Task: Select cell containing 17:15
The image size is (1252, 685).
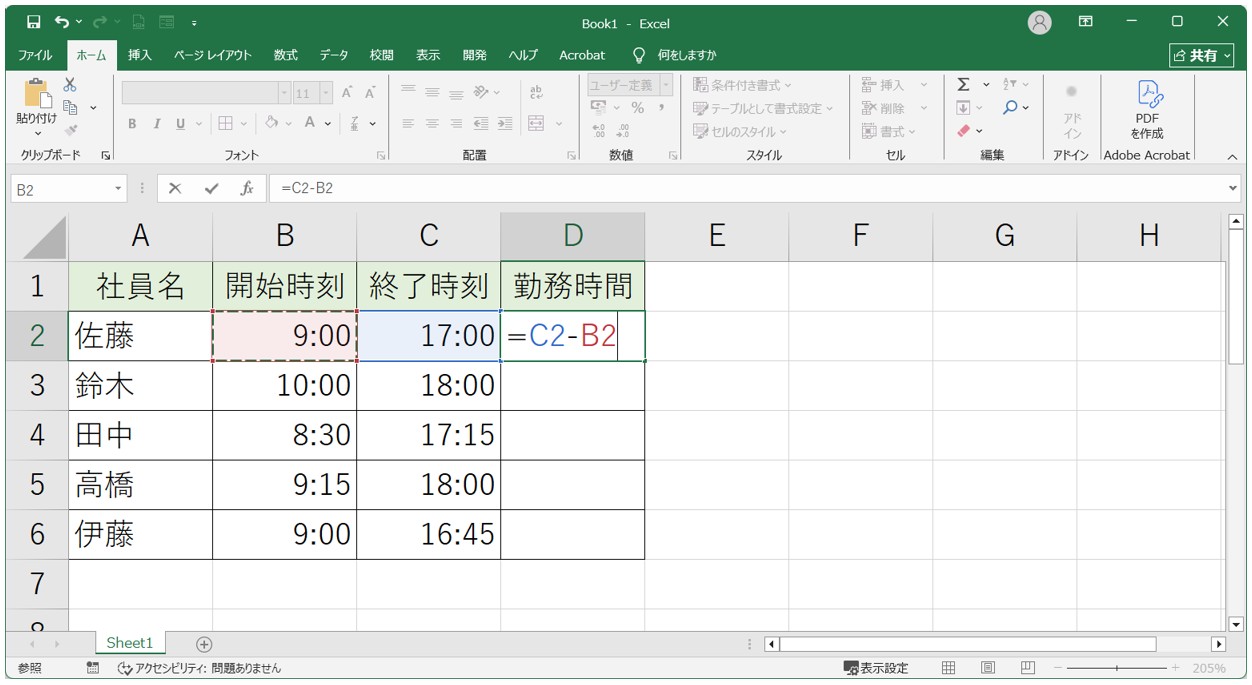Action: 429,436
